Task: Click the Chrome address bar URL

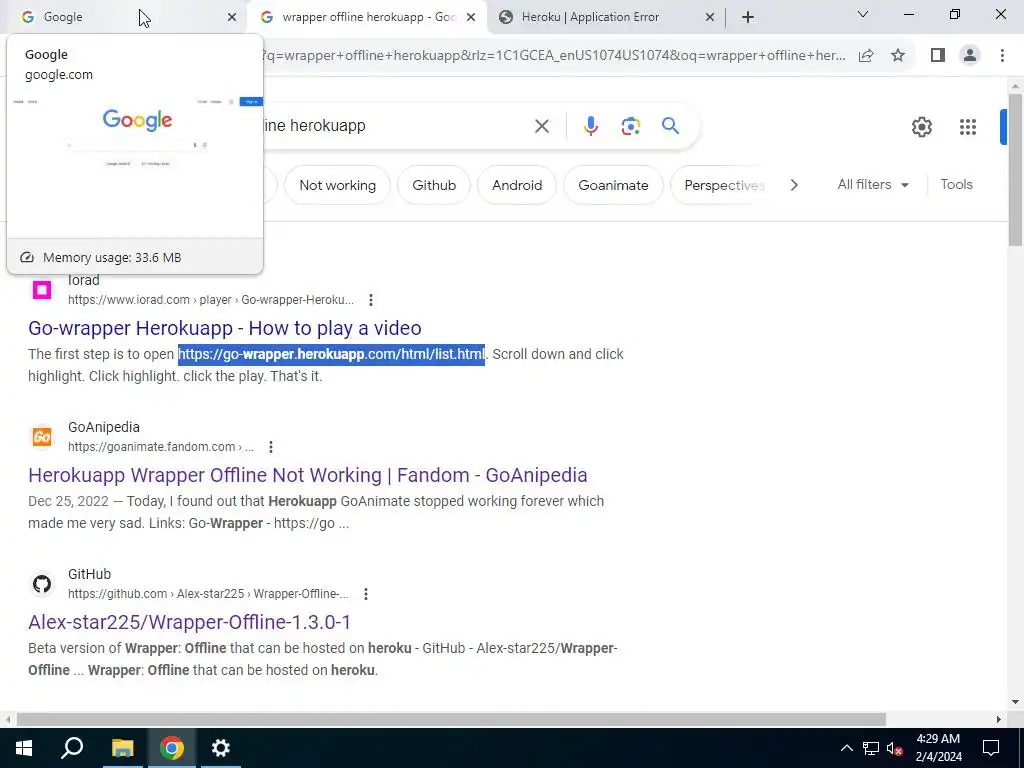Action: [x=553, y=56]
